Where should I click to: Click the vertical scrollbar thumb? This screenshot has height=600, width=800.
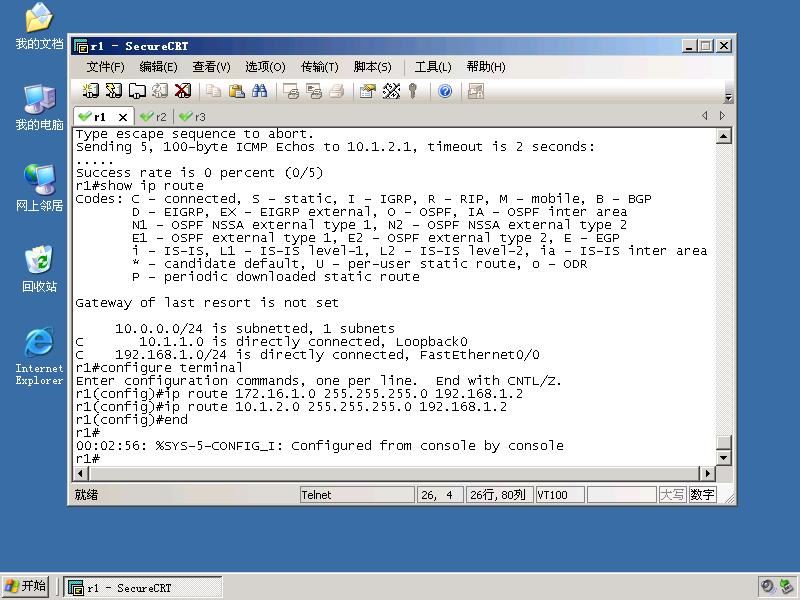click(723, 442)
